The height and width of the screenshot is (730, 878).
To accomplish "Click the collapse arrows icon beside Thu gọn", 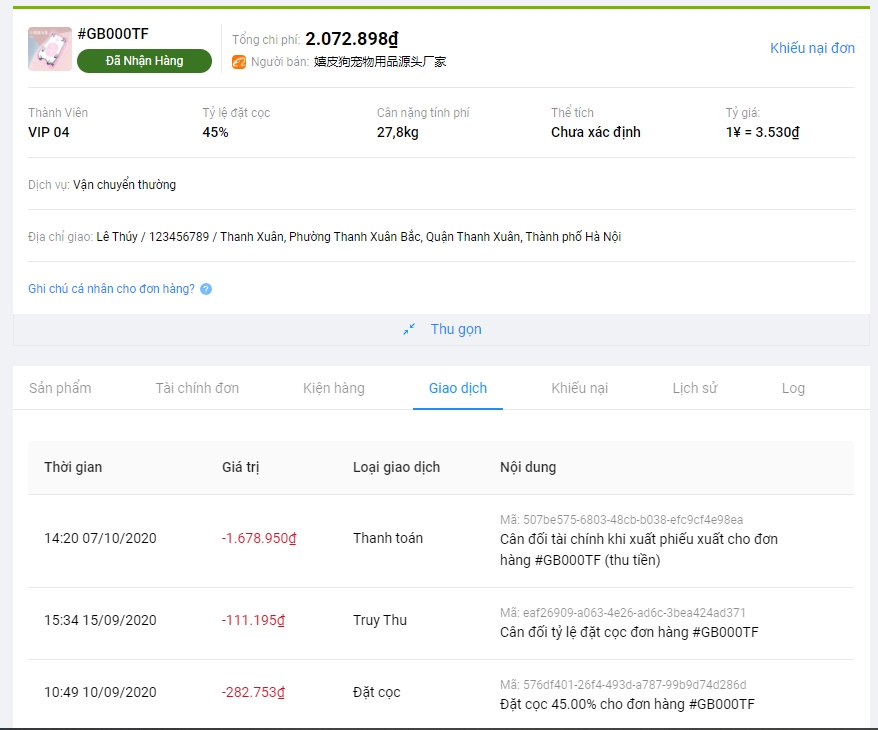I will [409, 329].
